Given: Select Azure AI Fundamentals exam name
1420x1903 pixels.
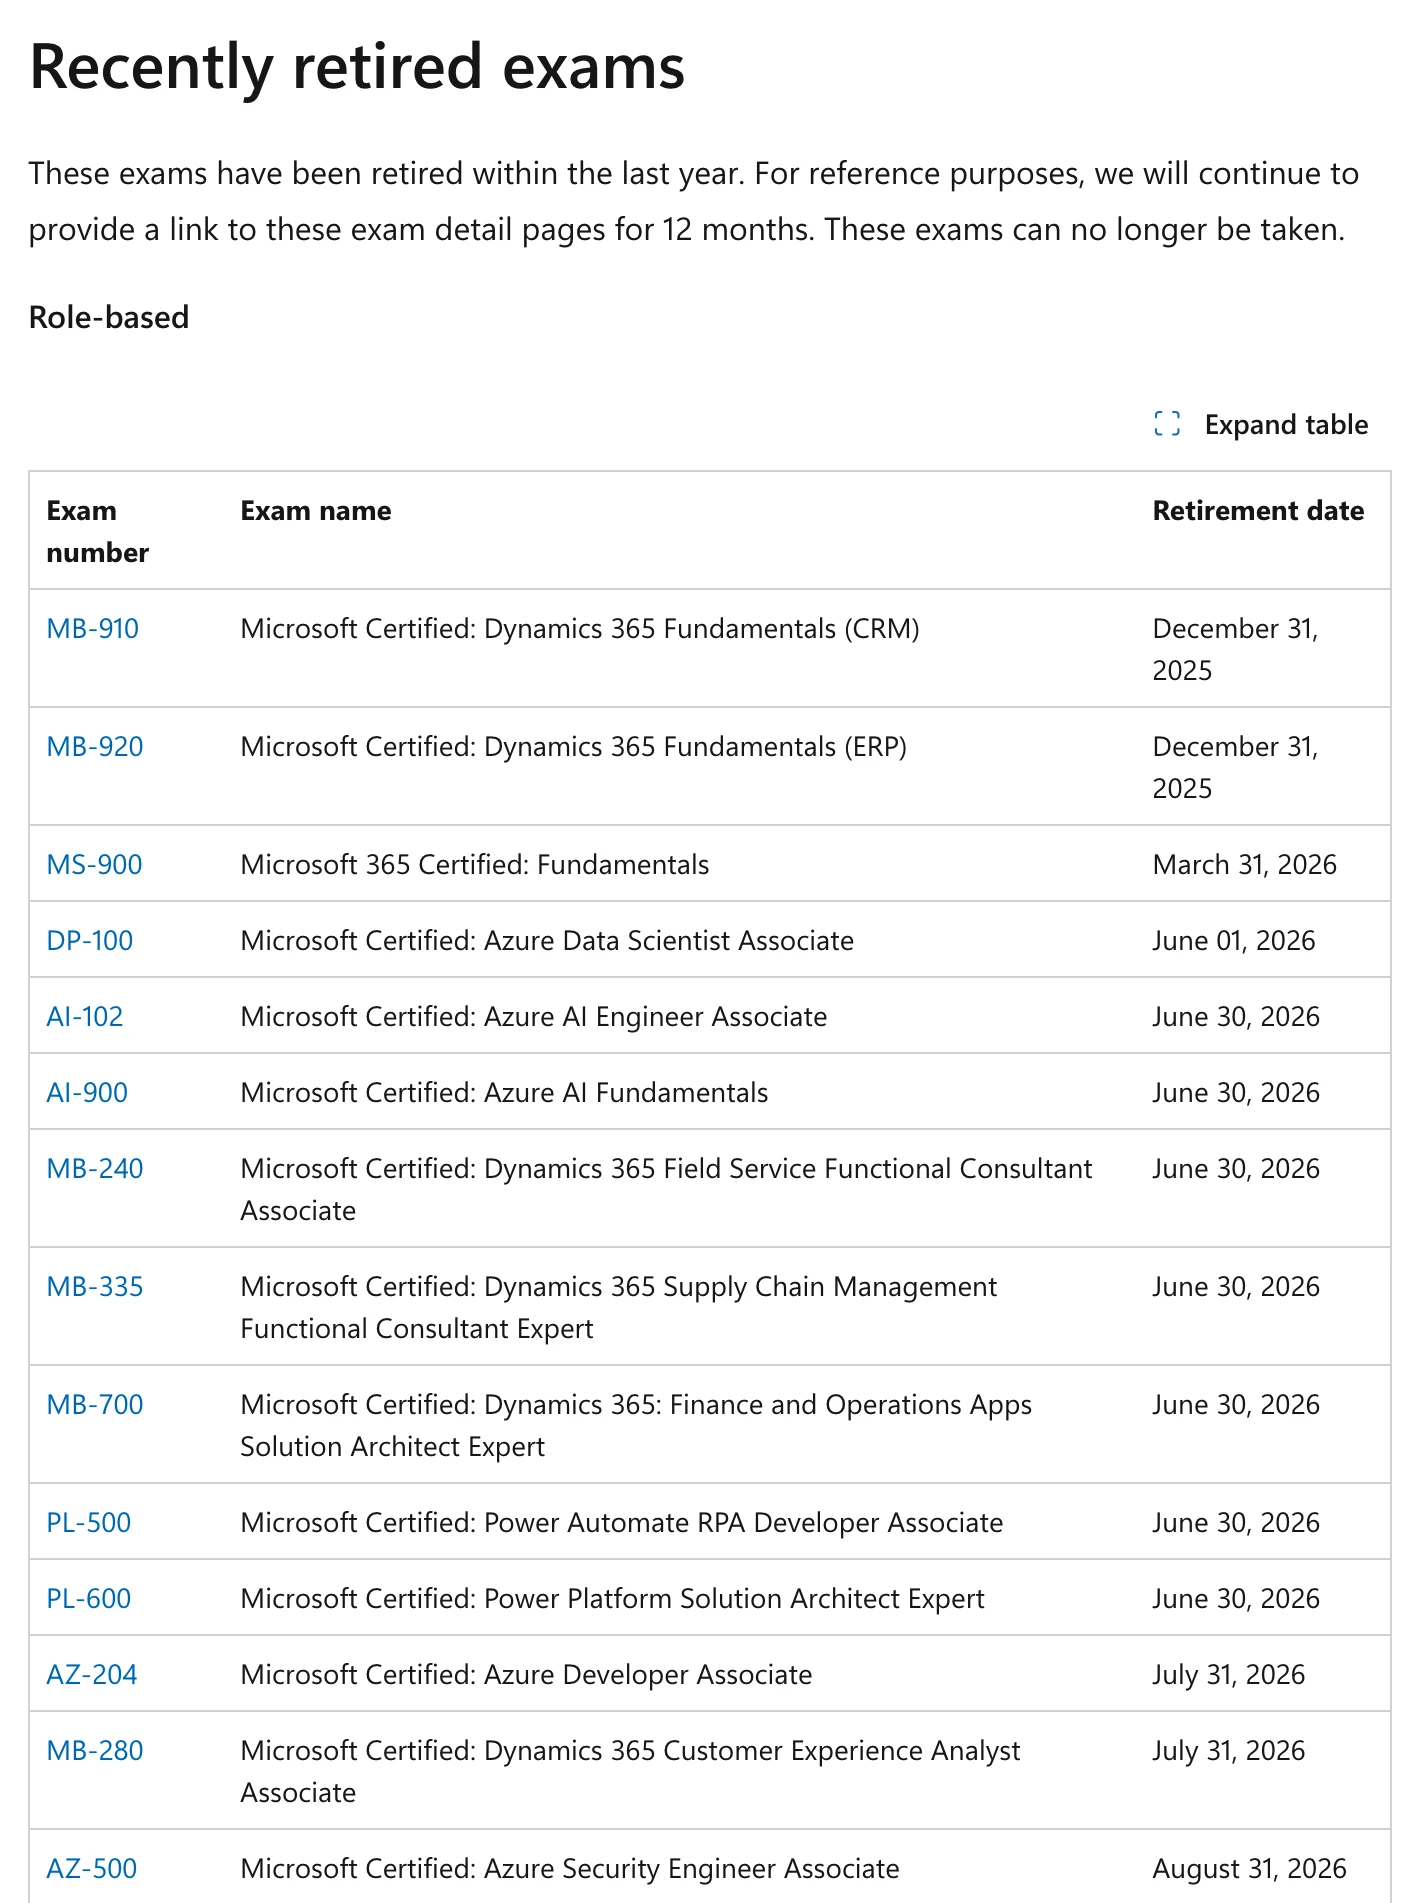Looking at the screenshot, I should coord(504,1093).
